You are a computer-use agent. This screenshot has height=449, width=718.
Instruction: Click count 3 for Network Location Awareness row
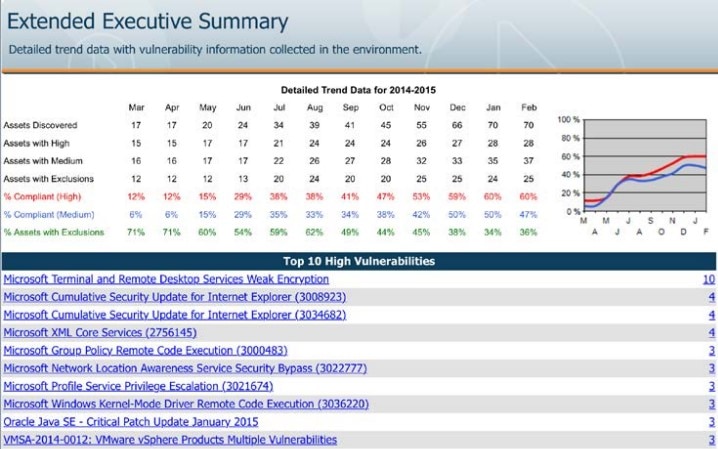[x=712, y=368]
